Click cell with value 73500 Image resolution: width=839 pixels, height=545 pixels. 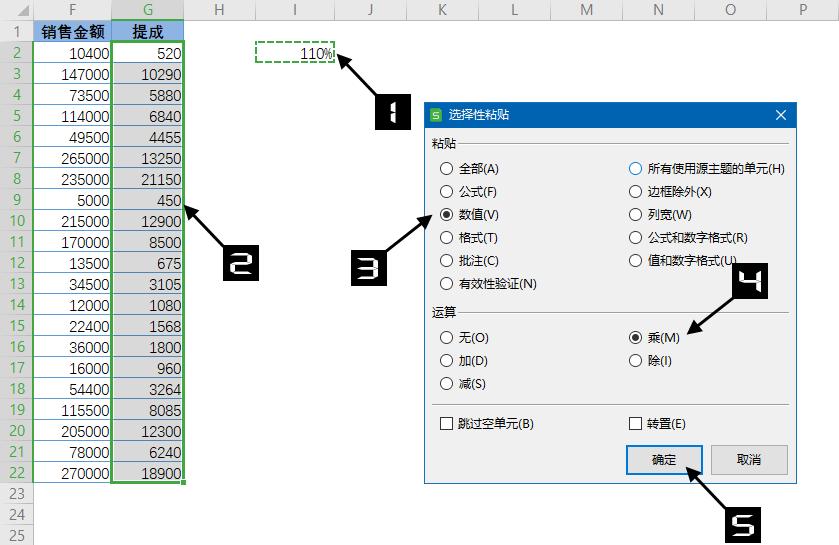pos(72,95)
